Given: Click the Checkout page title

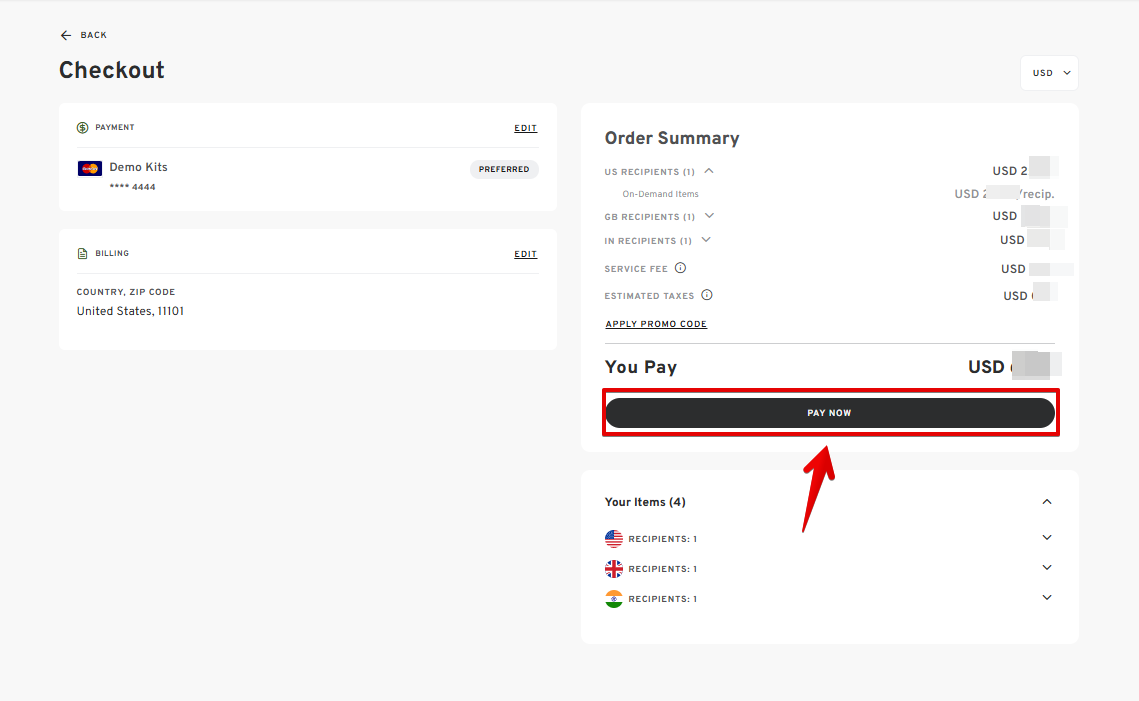Looking at the screenshot, I should pos(112,70).
